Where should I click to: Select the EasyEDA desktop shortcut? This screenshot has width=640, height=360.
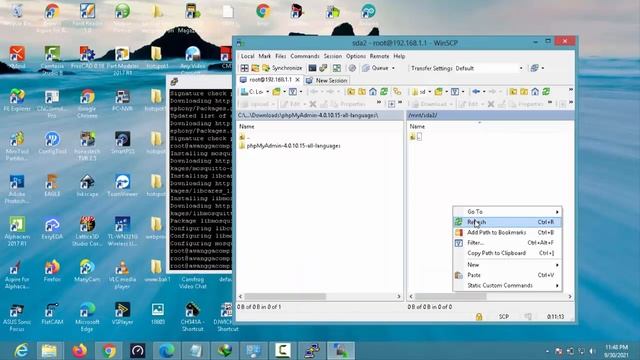coord(52,229)
